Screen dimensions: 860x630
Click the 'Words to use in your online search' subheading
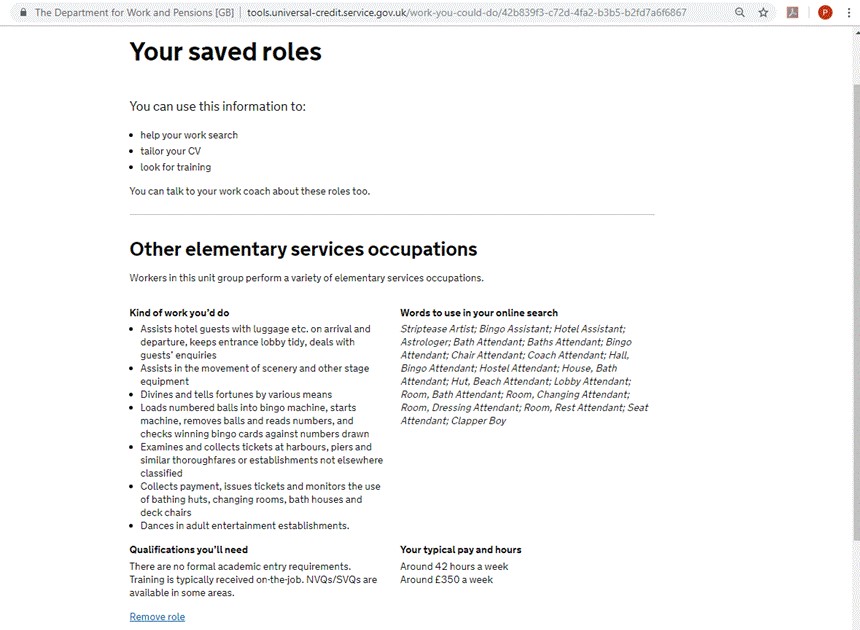click(479, 313)
